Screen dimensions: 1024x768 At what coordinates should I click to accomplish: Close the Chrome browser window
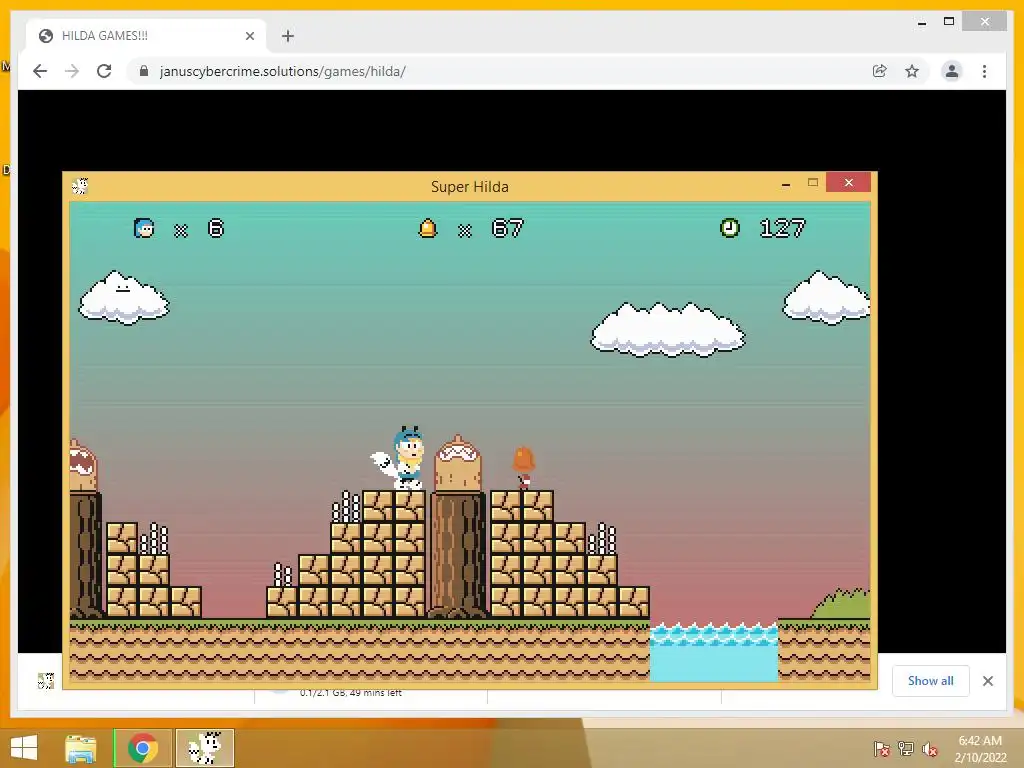click(985, 22)
